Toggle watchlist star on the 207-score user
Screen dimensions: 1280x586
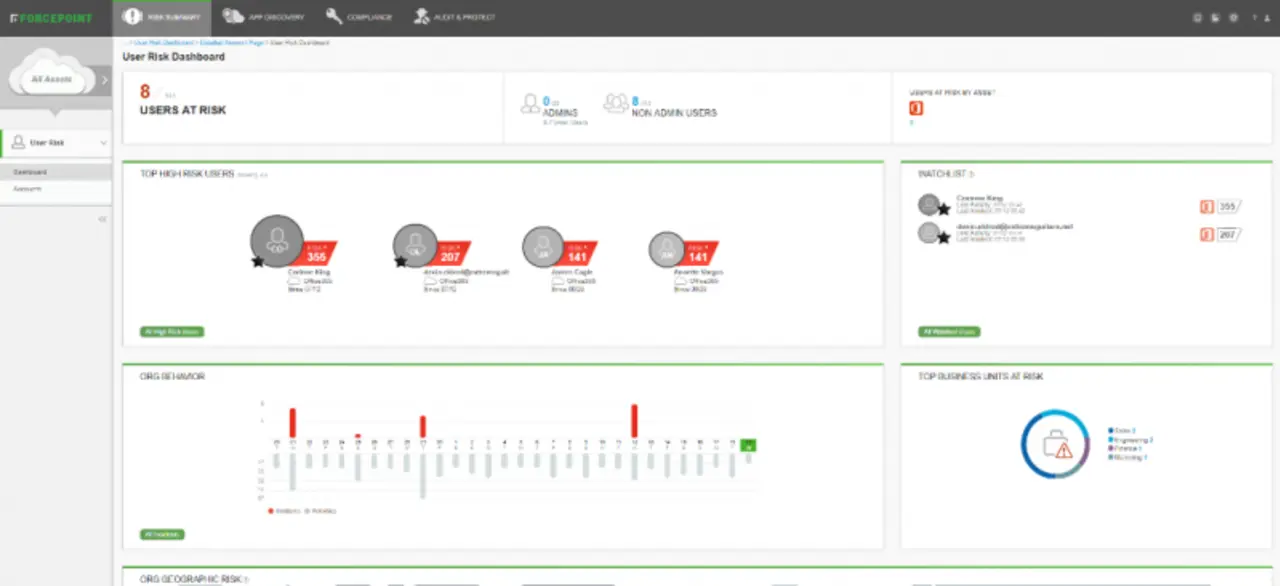click(x=401, y=261)
